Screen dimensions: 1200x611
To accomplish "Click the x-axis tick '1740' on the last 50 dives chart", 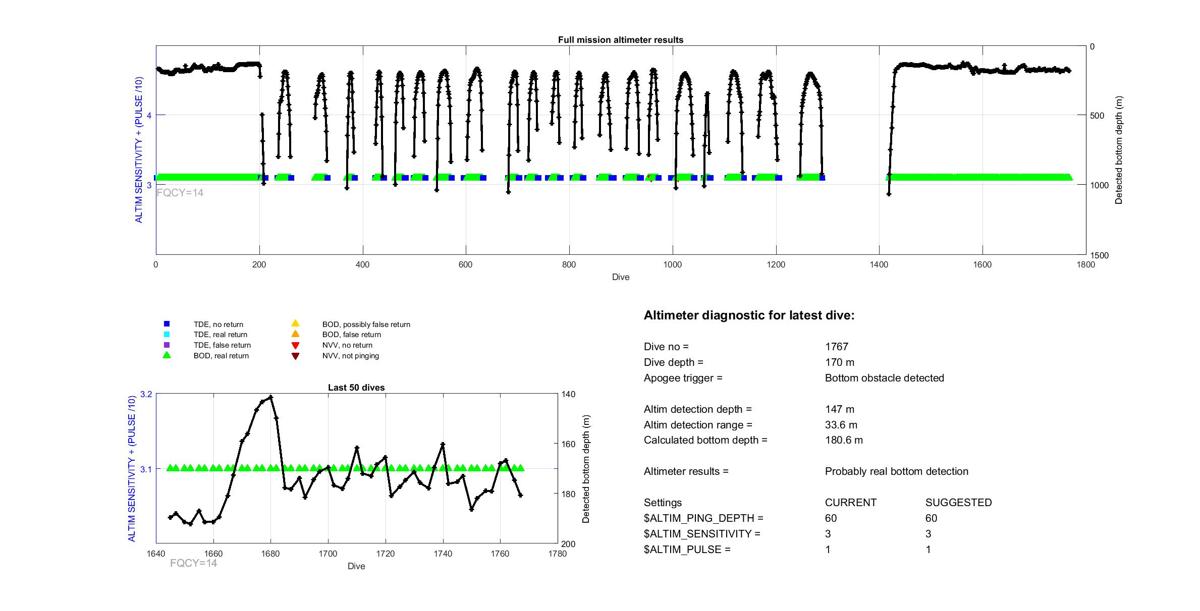I will coord(443,553).
